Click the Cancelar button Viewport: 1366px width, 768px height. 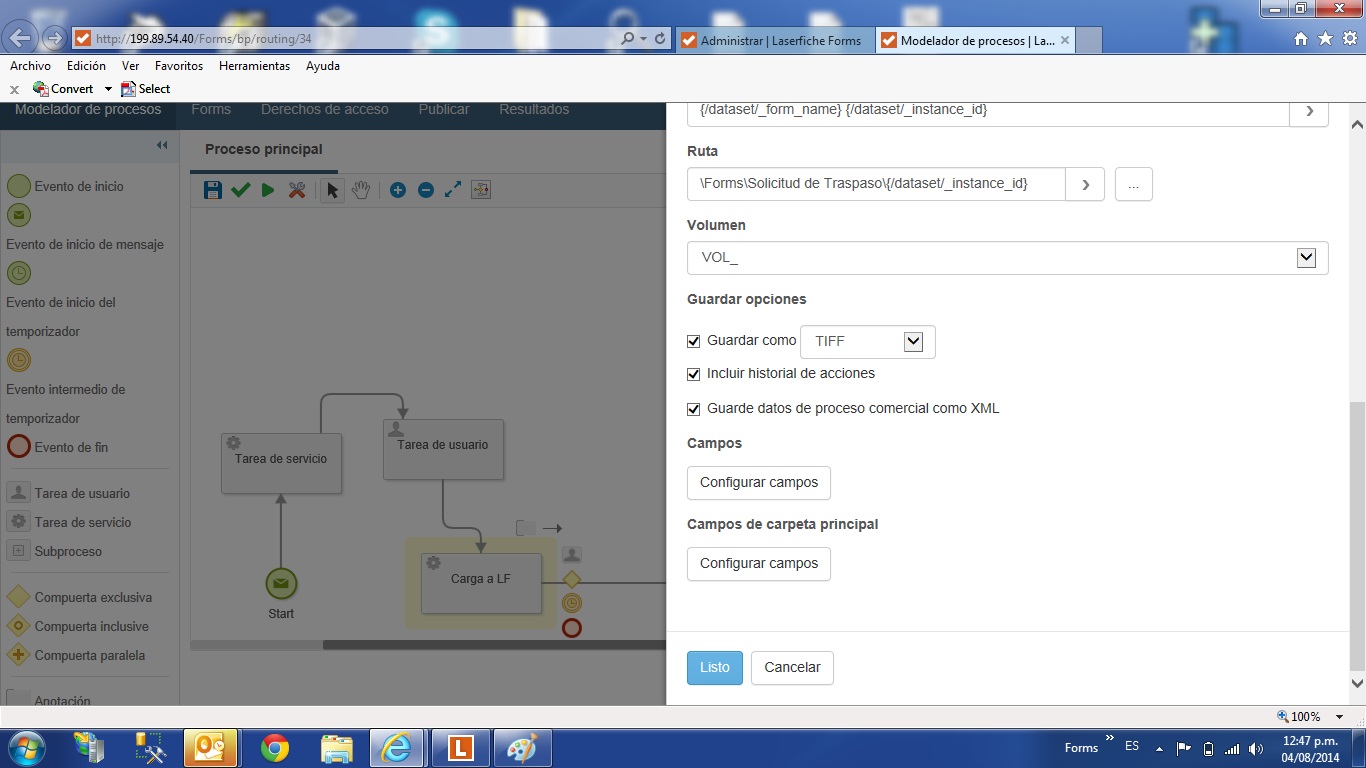click(792, 668)
